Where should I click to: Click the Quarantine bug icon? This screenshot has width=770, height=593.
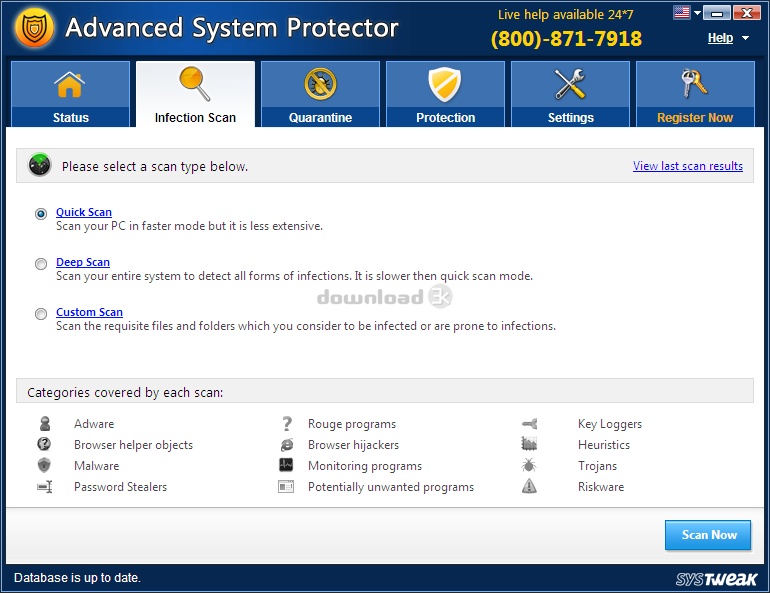(320, 84)
